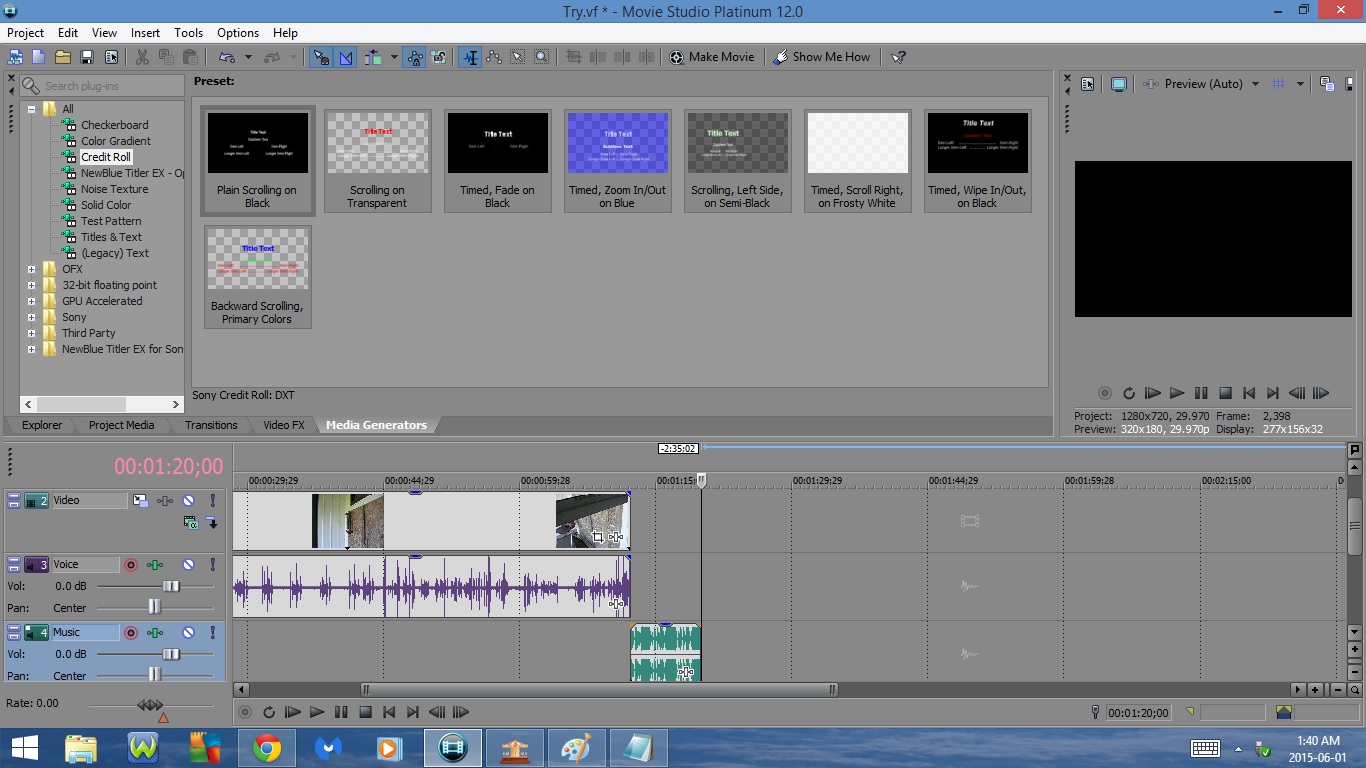Arm the Voice track for record
The width and height of the screenshot is (1366, 768).
tap(131, 565)
